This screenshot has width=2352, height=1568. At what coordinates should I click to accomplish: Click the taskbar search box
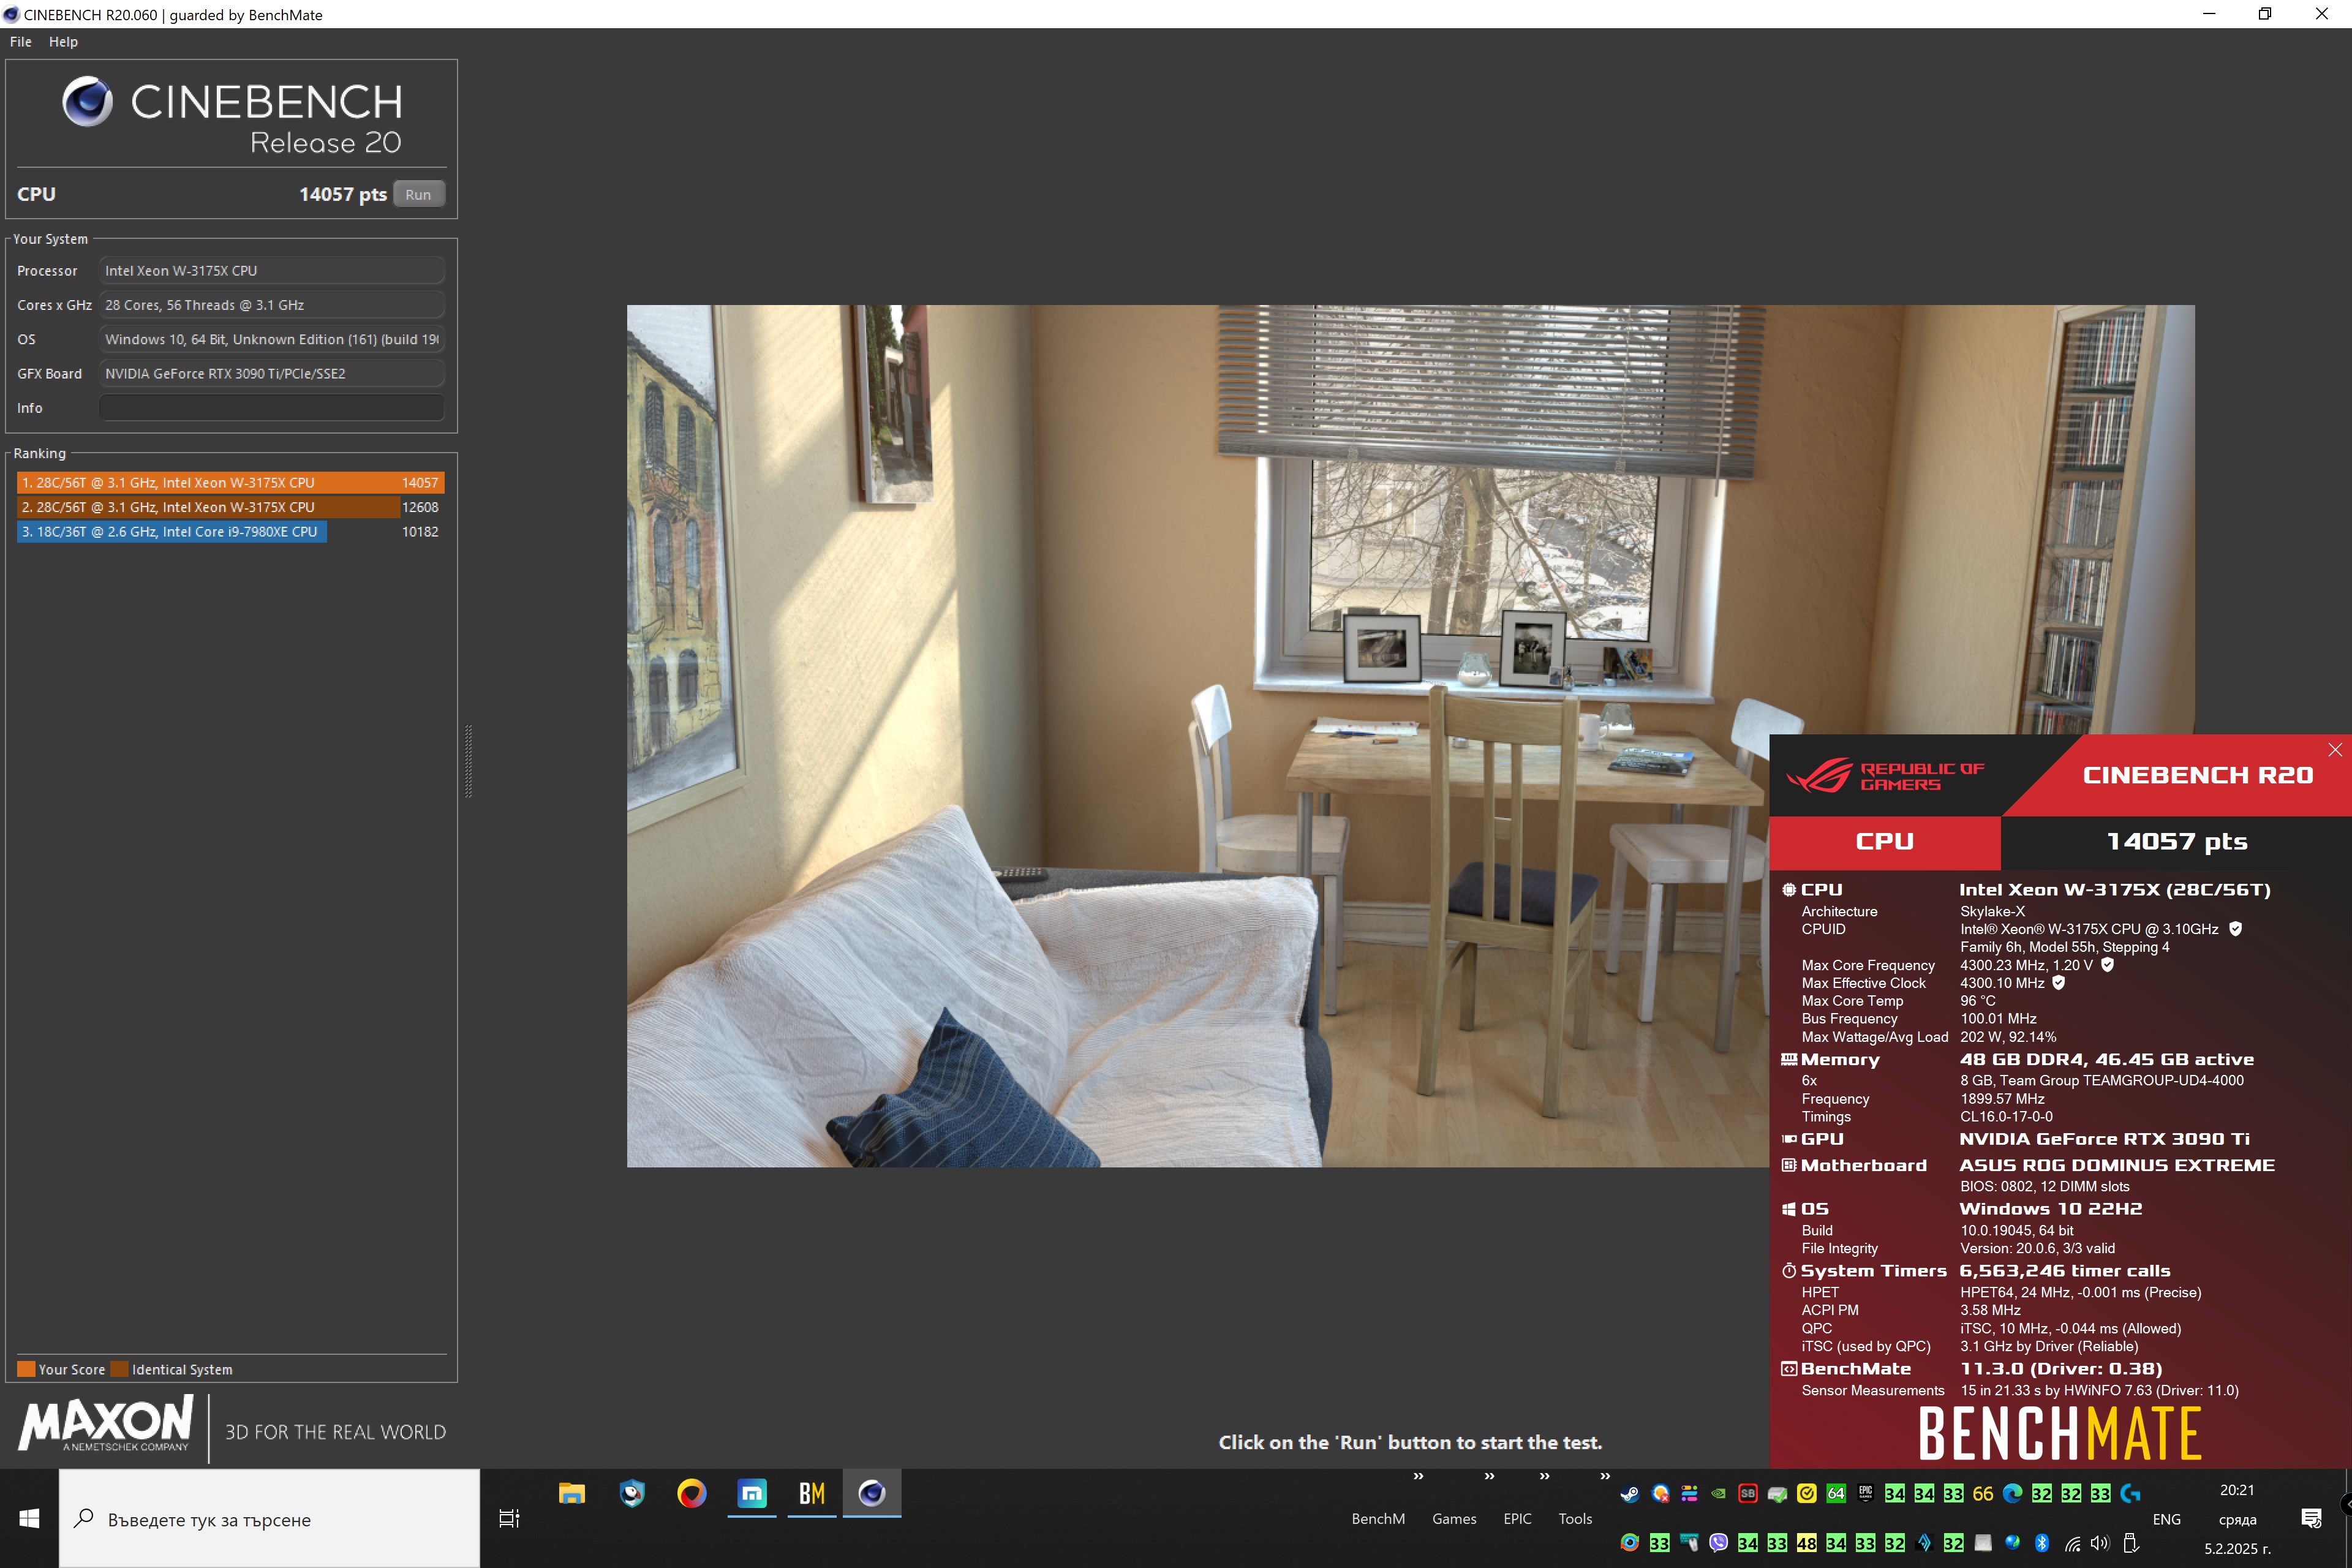point(269,1519)
